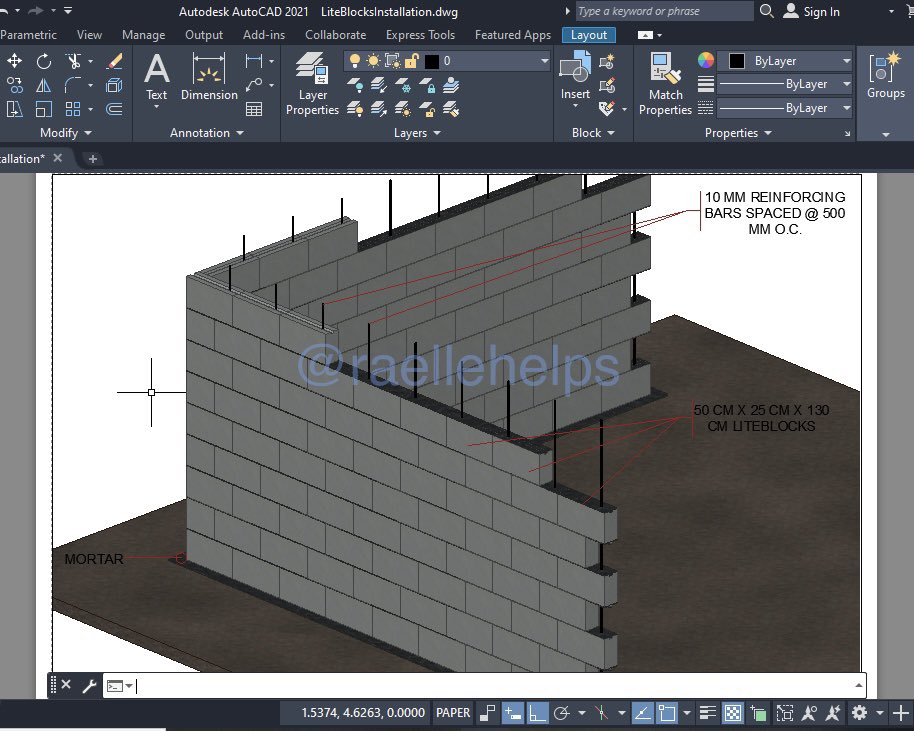Toggle transparency display in status bar
The height and width of the screenshot is (731, 914).
coord(733,713)
